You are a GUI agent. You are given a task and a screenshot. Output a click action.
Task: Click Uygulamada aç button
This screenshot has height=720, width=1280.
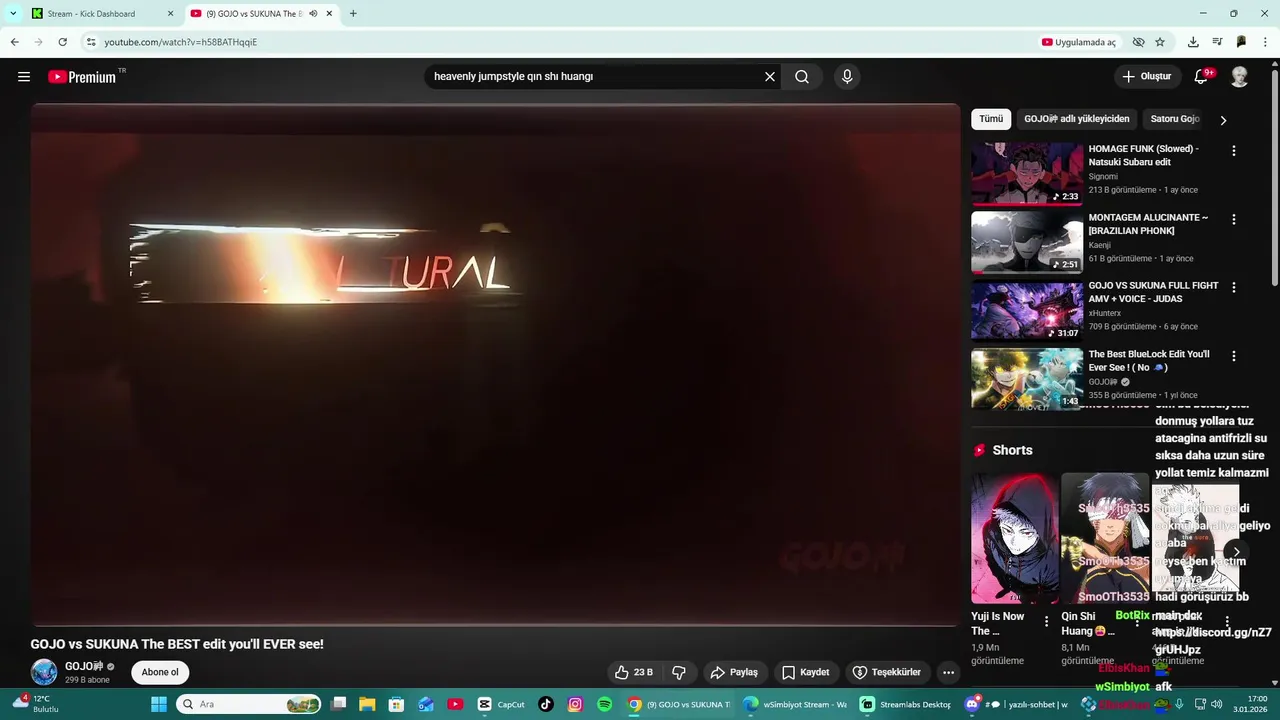click(1079, 42)
